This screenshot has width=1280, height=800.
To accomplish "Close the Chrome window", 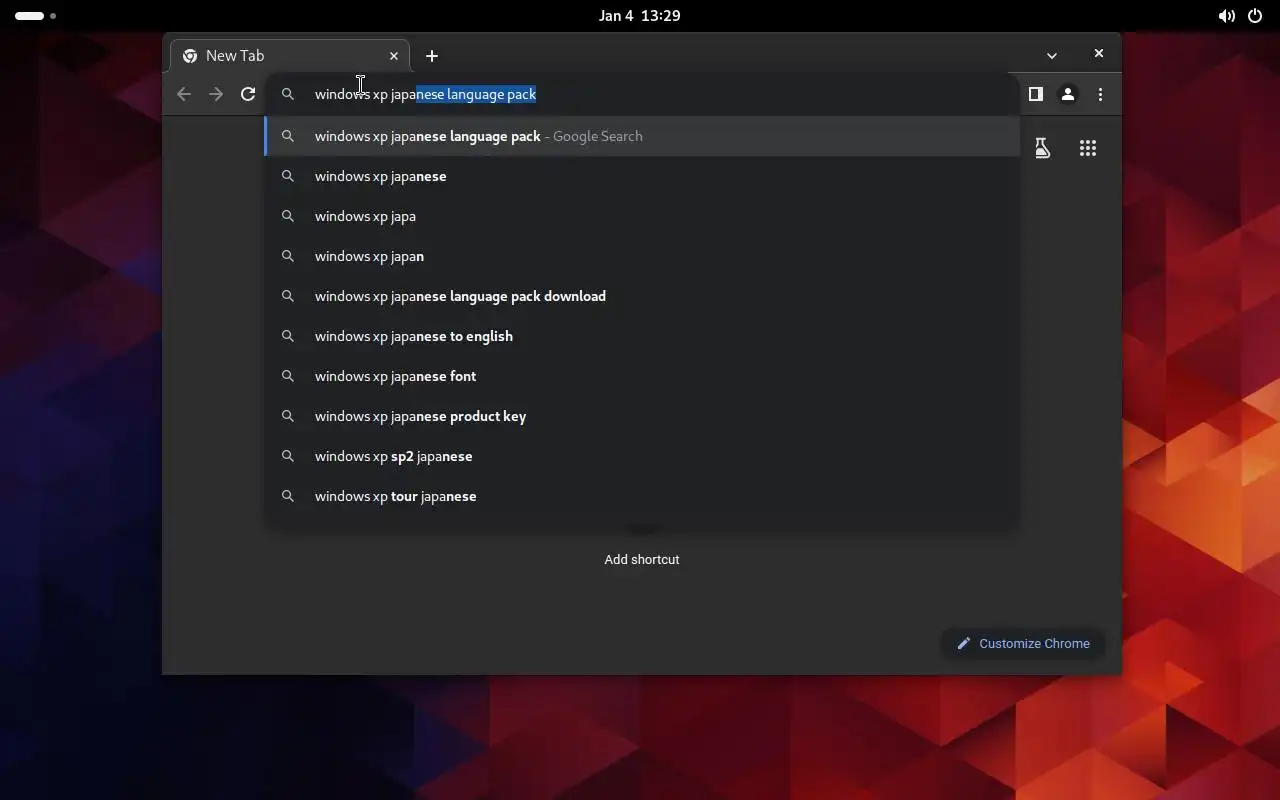I will coord(1099,54).
